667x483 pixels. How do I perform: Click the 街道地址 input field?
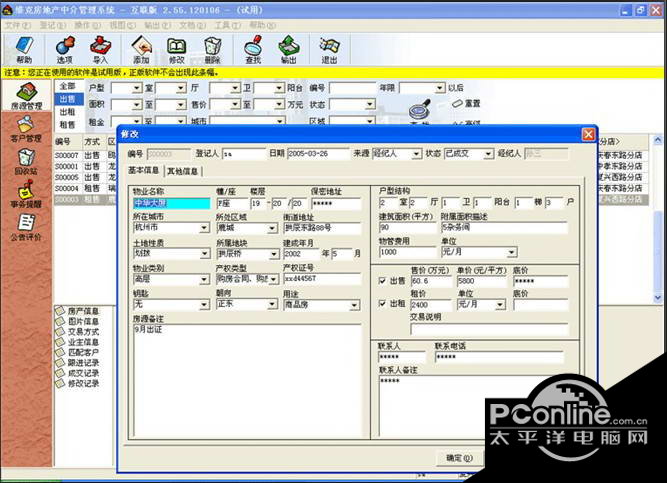322,228
